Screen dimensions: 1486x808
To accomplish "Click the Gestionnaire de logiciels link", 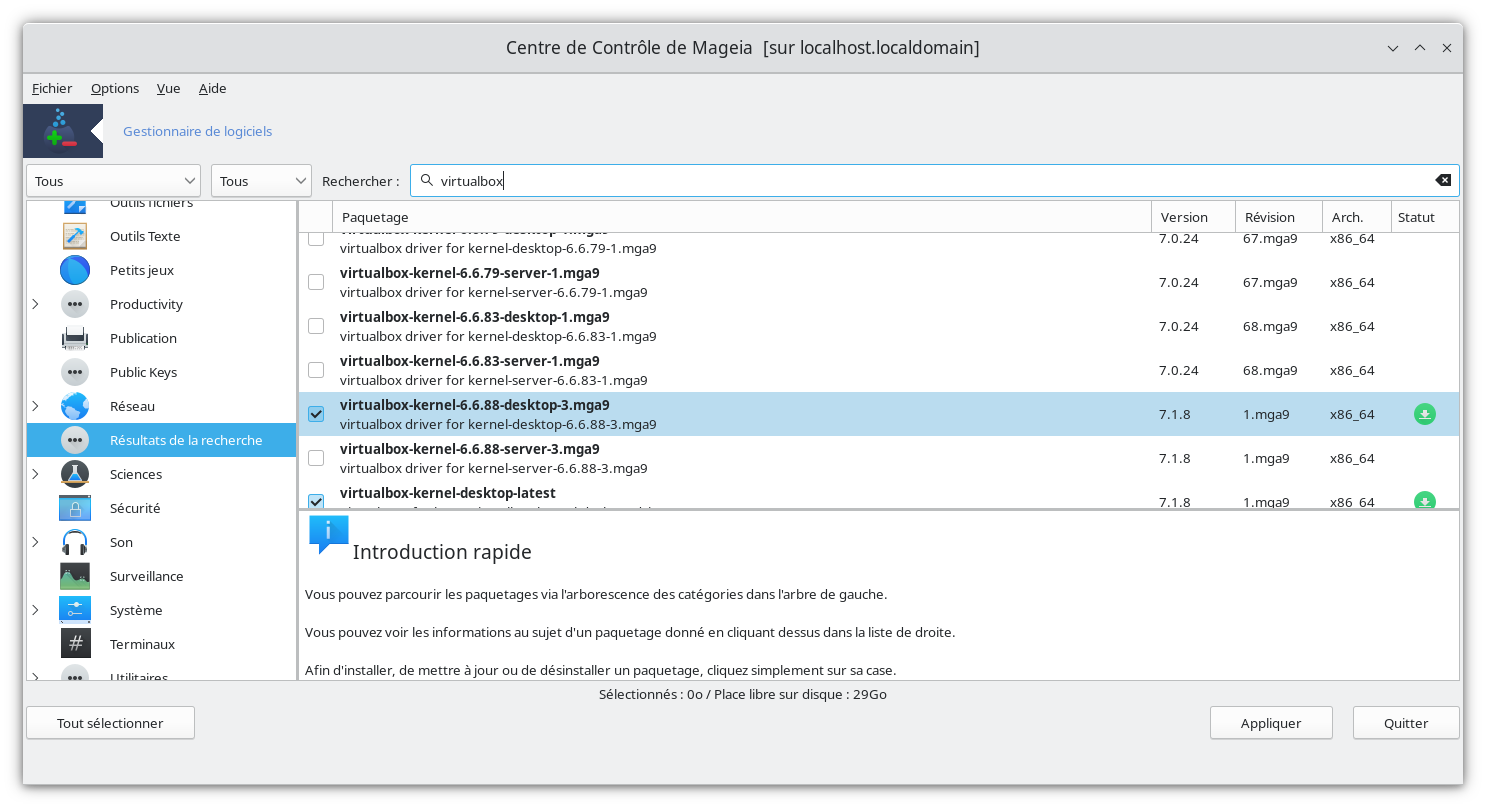I will pos(197,131).
